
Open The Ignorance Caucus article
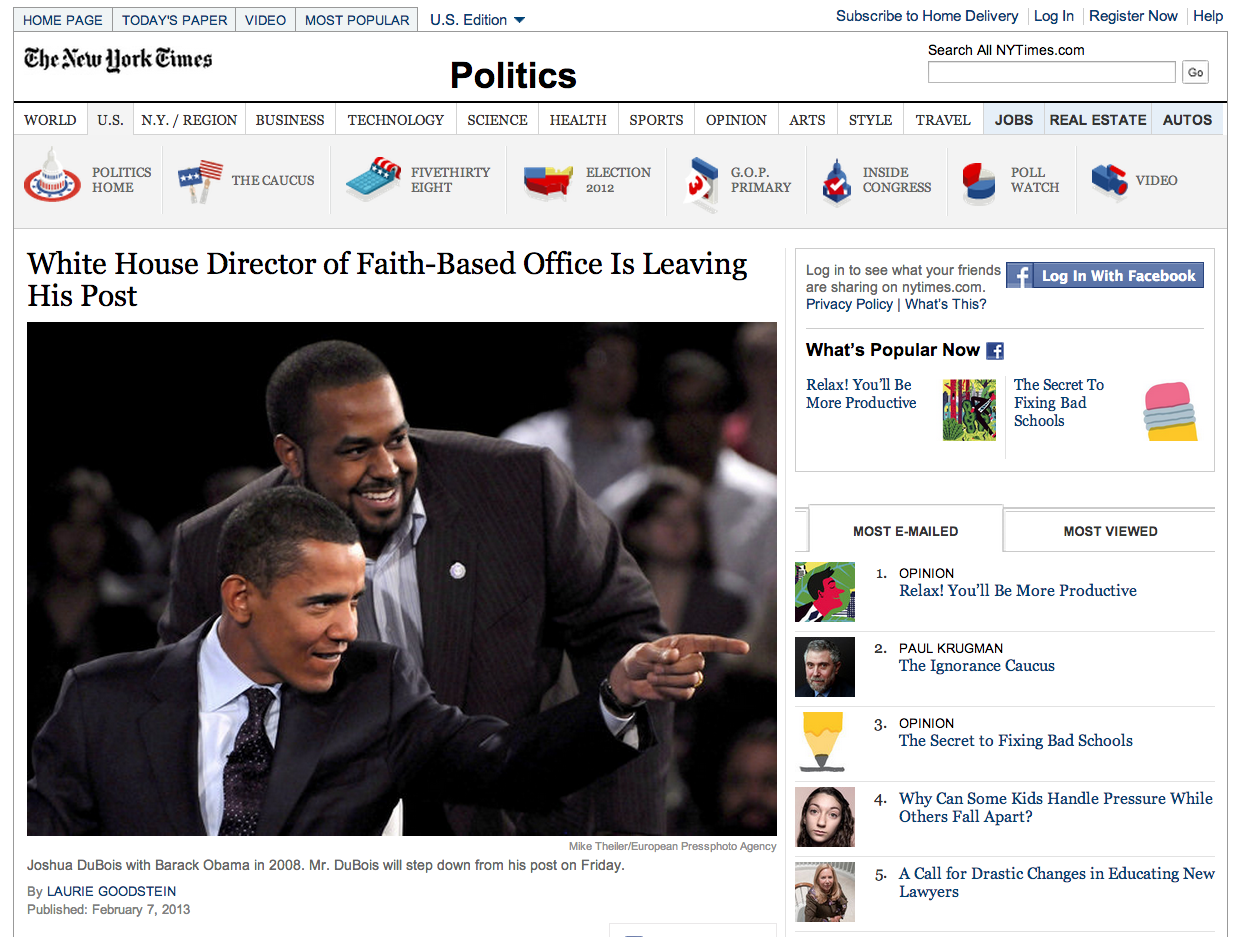(x=976, y=666)
